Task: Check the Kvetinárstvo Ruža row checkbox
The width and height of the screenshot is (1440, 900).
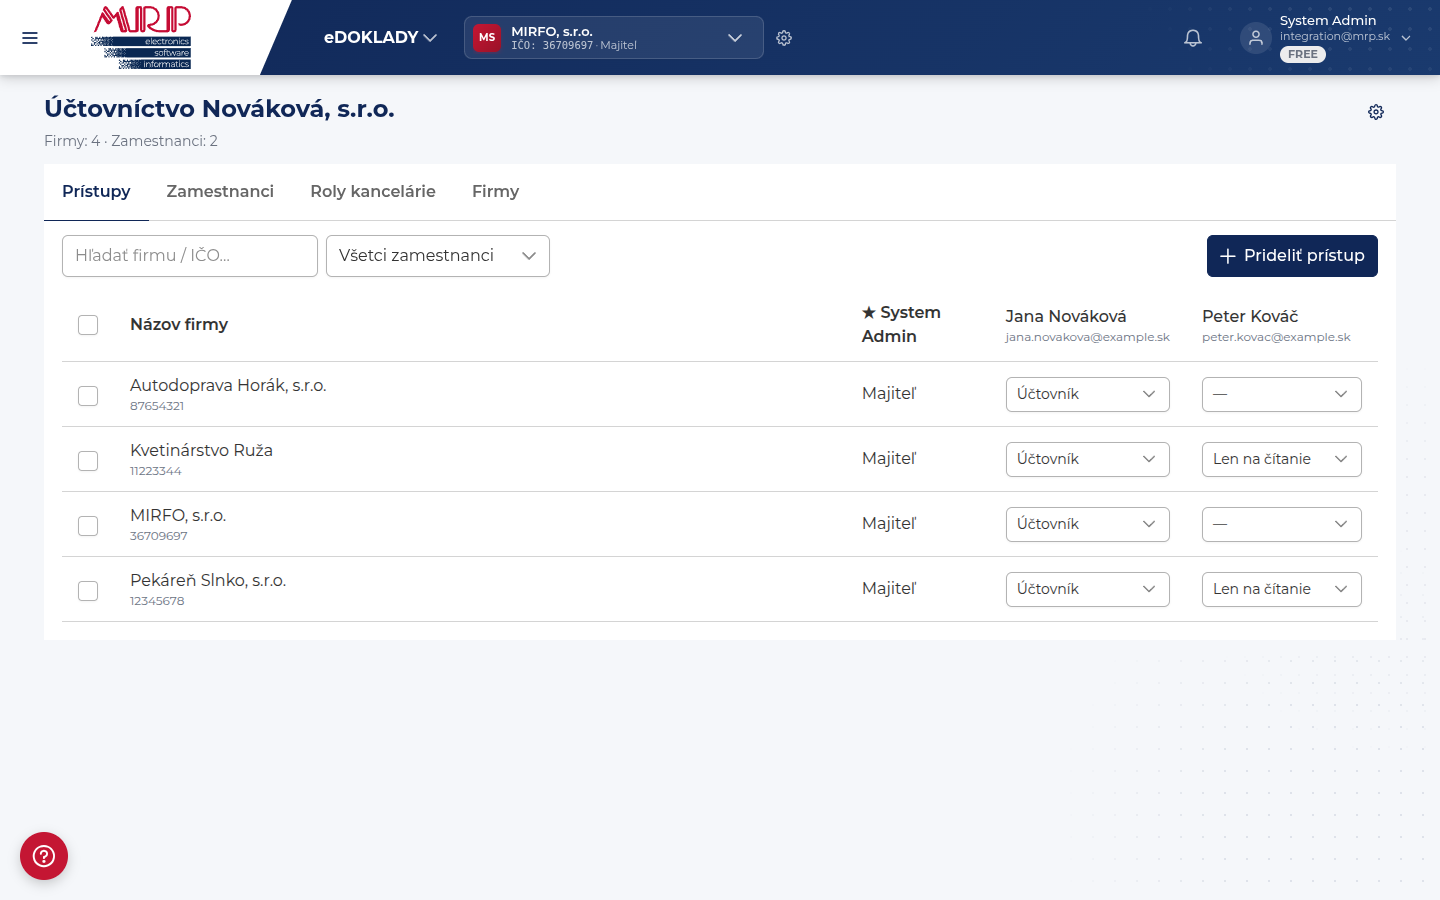Action: pos(88,461)
